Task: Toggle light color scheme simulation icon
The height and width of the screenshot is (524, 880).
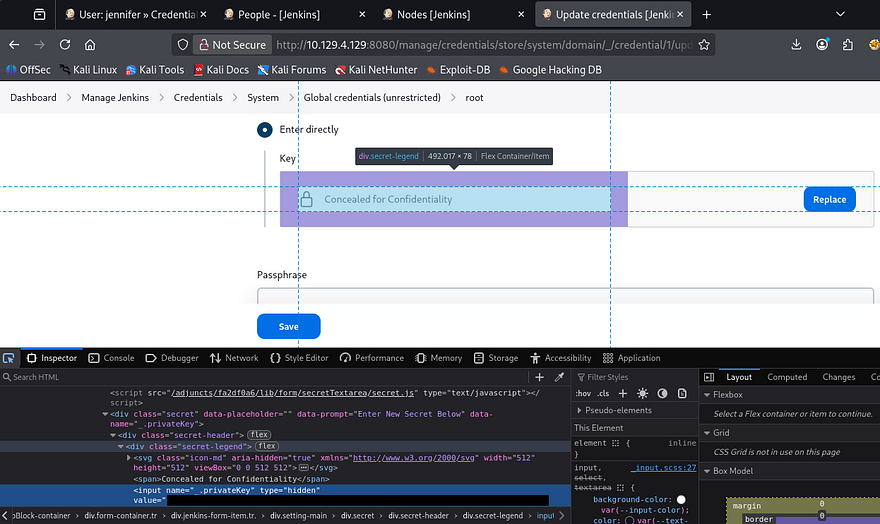Action: [x=642, y=394]
